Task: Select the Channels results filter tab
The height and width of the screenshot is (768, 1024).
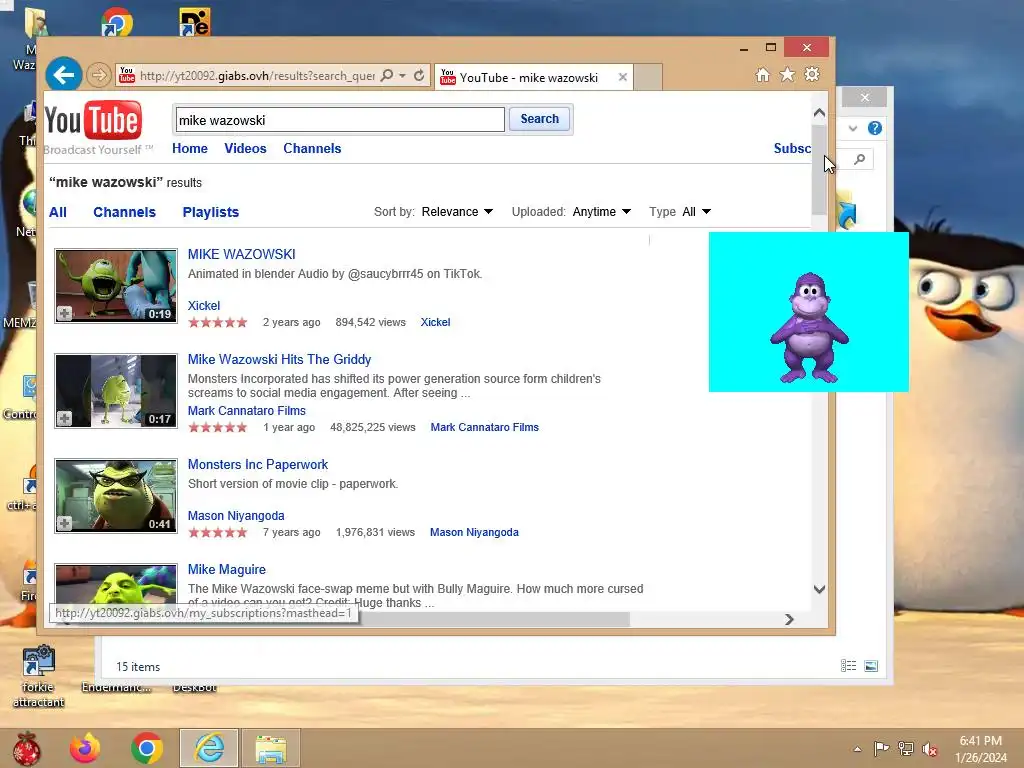Action: 124,212
